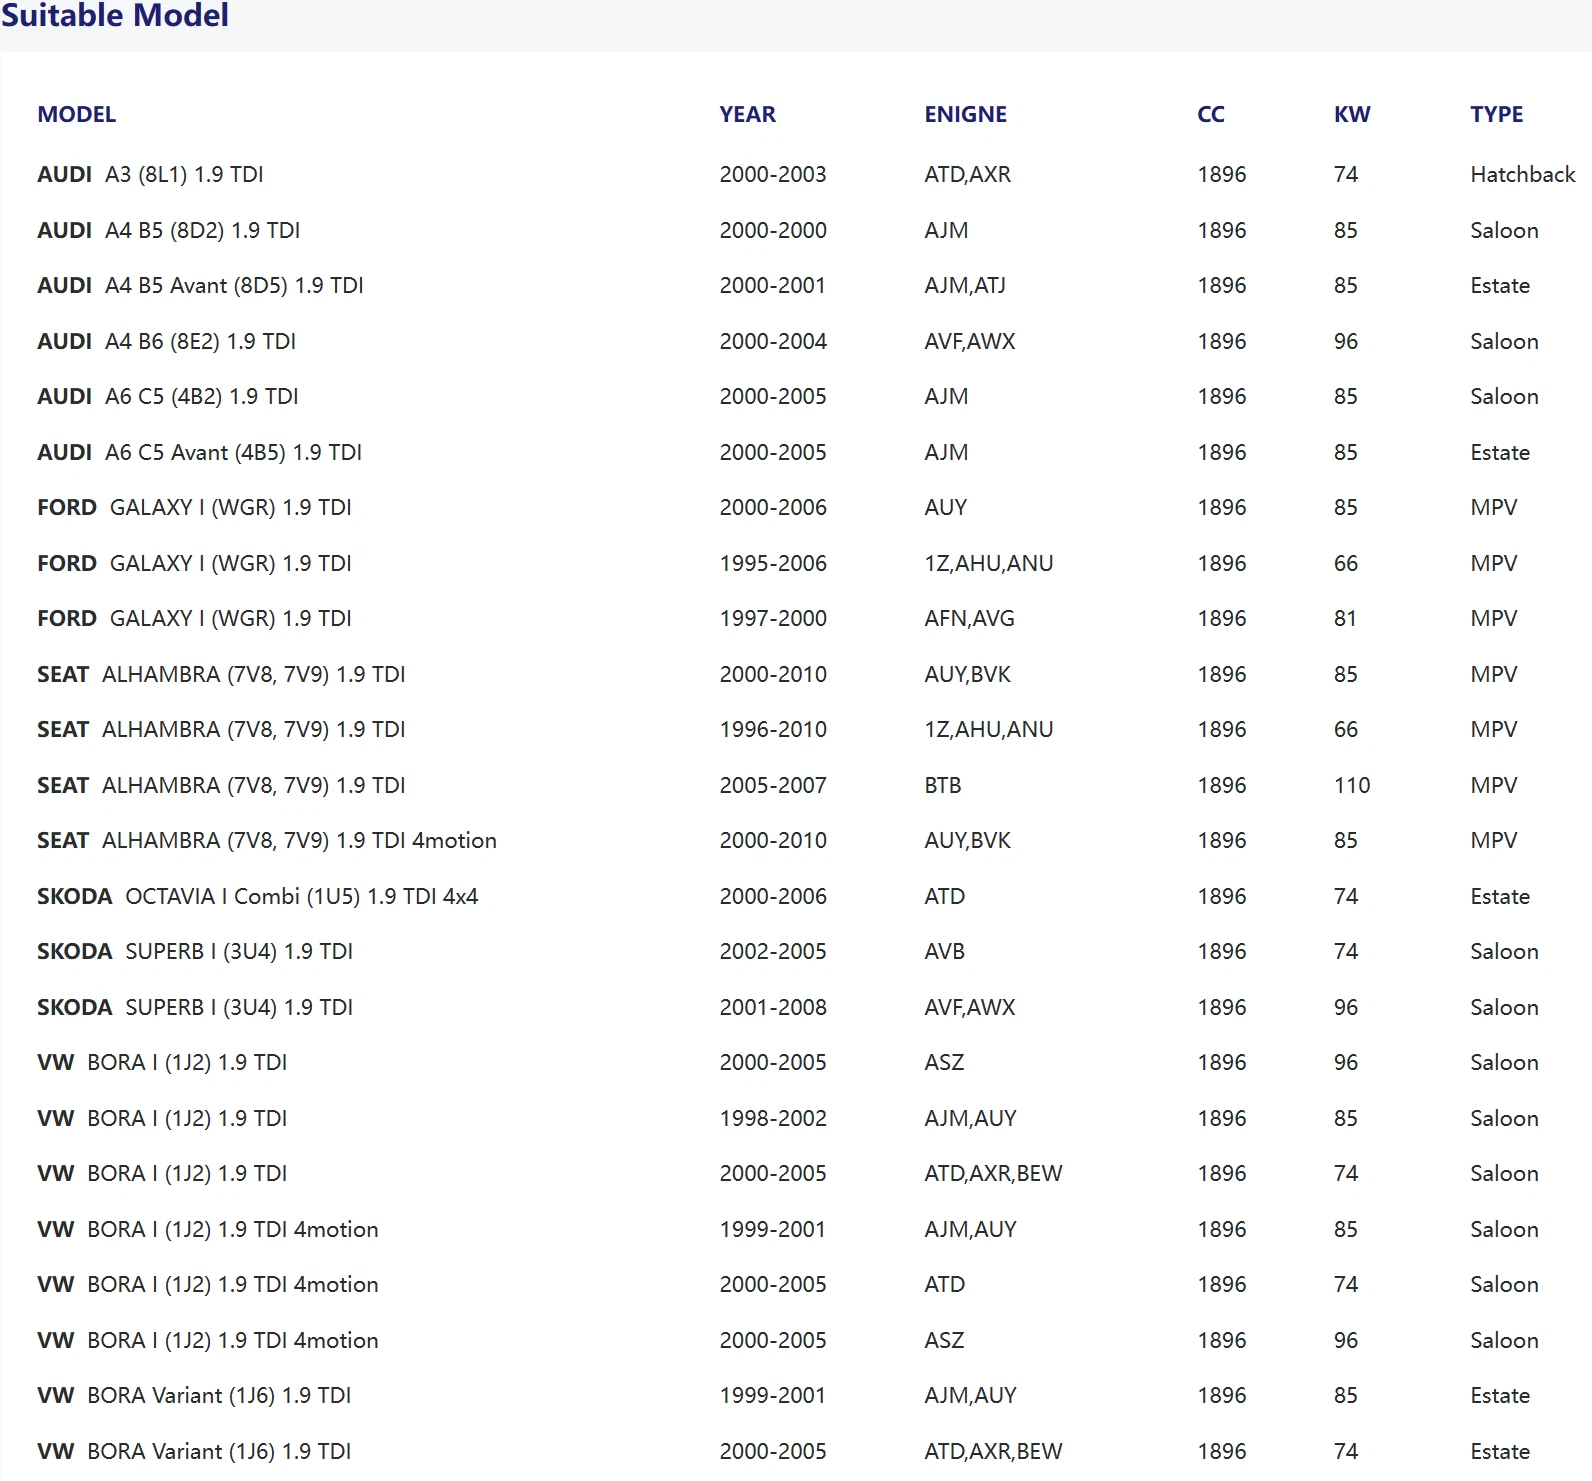The image size is (1592, 1481).
Task: Click SKODA SUPERB model cell in the AVB row
Action: tap(195, 951)
